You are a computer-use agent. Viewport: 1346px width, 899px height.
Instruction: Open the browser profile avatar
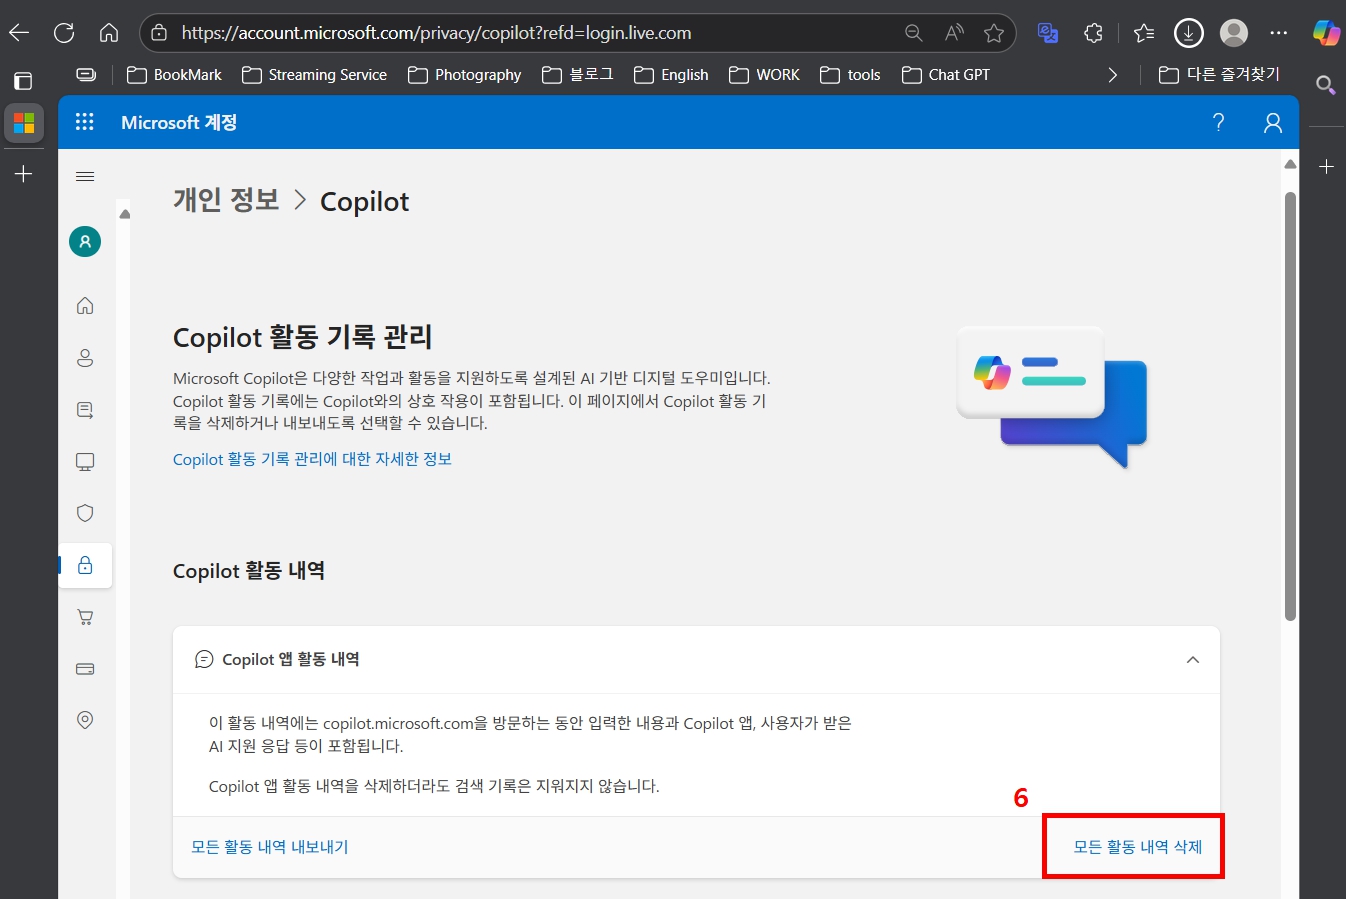pos(1235,33)
